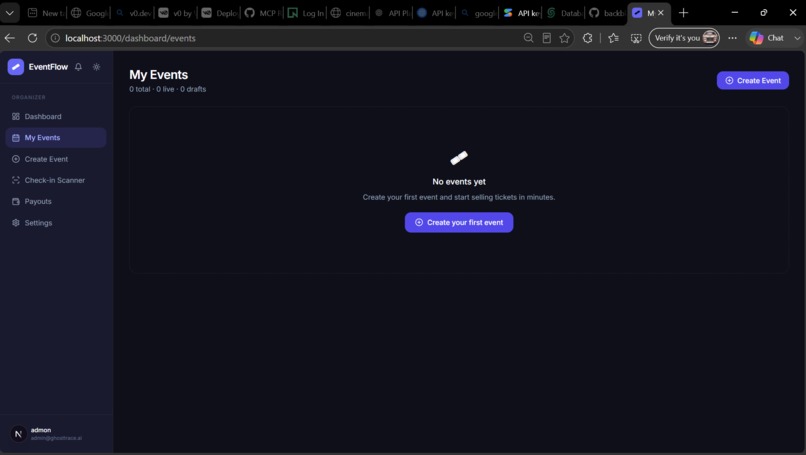Open Settings in the sidebar
Image resolution: width=806 pixels, height=455 pixels.
[56, 223]
